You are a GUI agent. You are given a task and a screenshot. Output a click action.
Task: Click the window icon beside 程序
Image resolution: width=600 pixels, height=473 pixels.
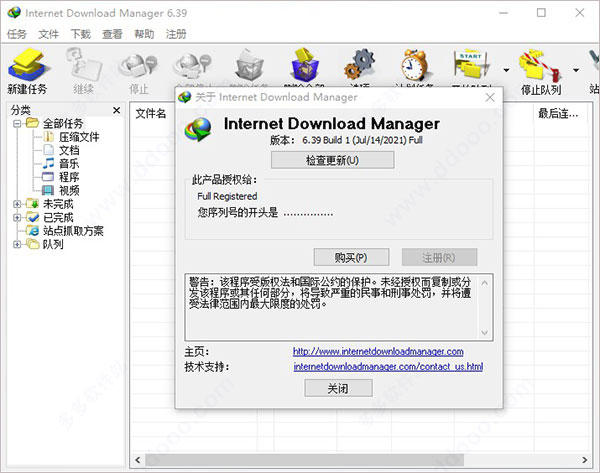pos(48,177)
